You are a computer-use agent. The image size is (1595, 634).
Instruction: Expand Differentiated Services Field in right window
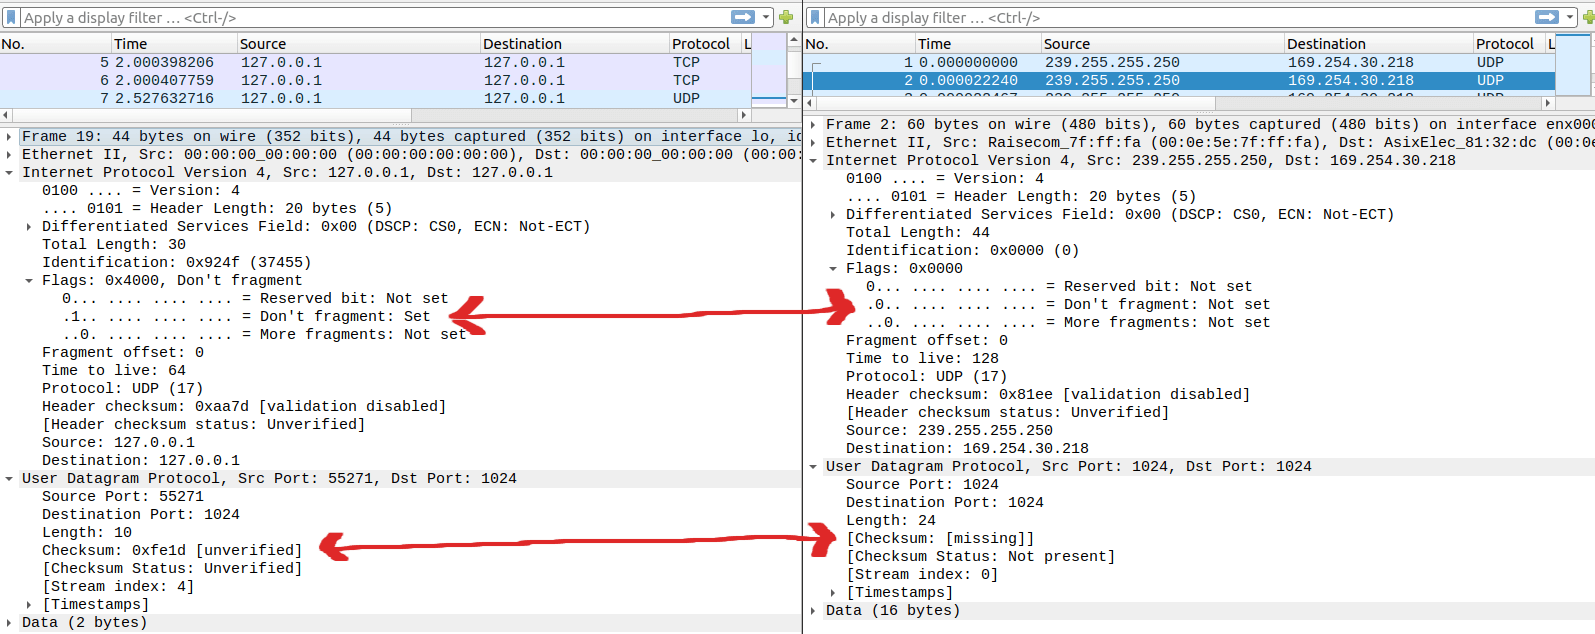(834, 214)
